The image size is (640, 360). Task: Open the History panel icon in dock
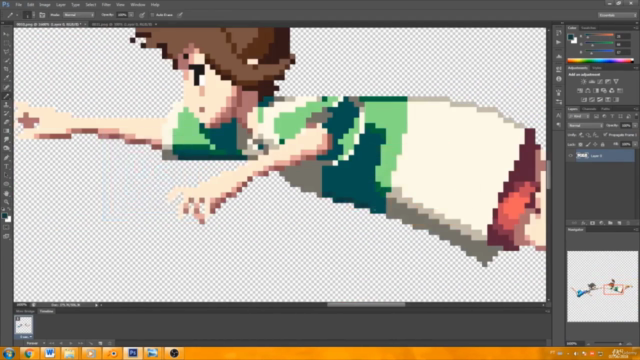(x=559, y=33)
